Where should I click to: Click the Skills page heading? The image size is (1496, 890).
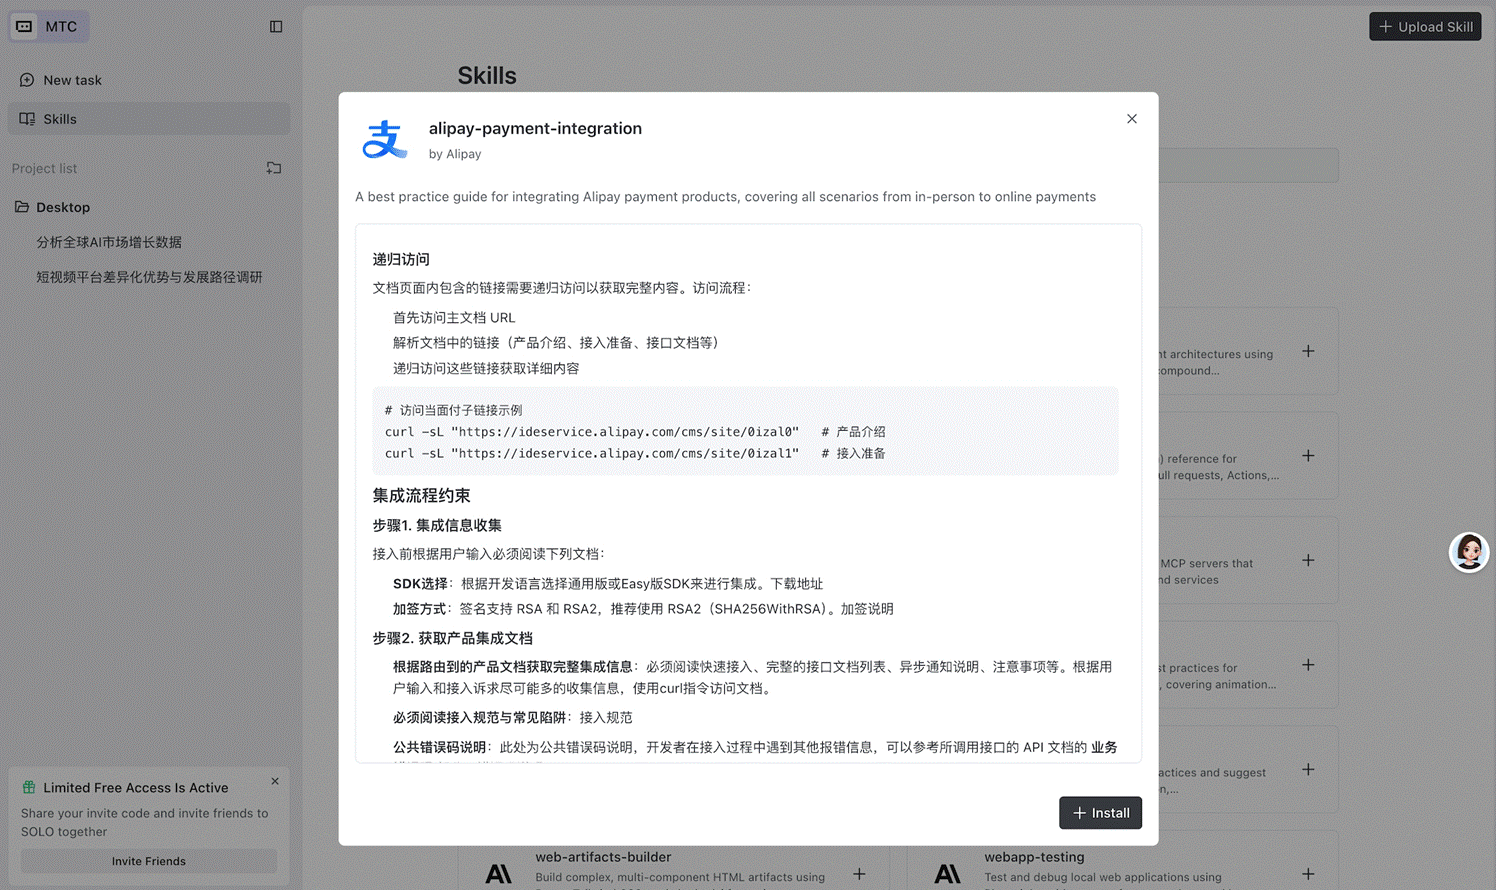(487, 76)
